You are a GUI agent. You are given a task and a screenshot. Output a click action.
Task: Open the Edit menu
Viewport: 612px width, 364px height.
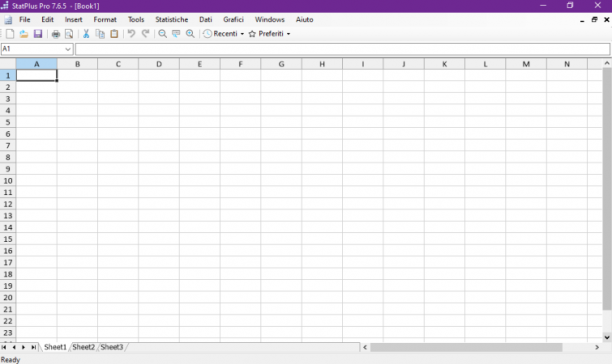click(x=48, y=20)
